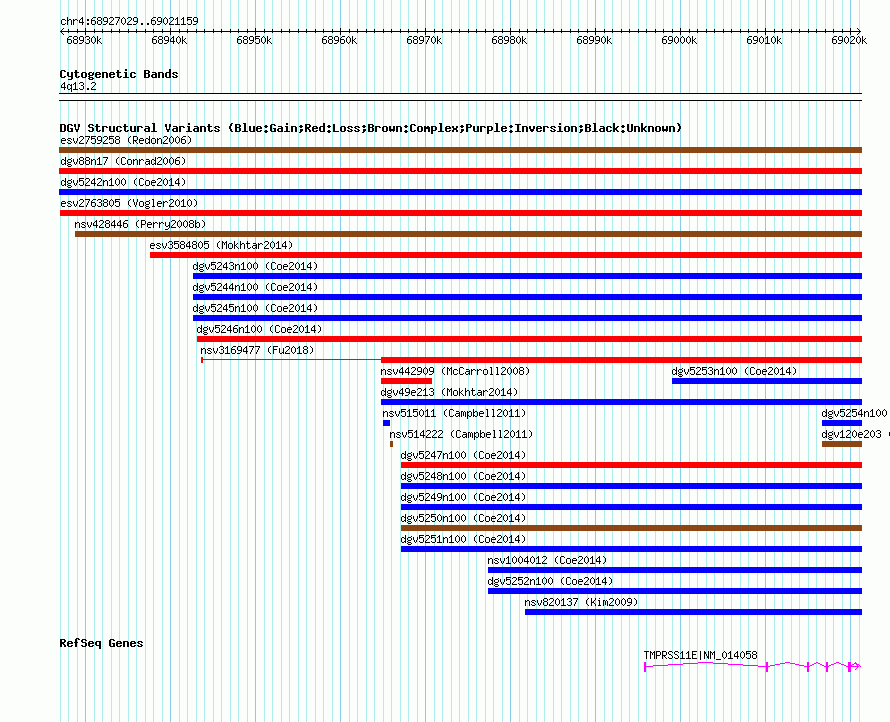Click the 68940k ruler tick label
The image size is (890, 722).
click(169, 40)
